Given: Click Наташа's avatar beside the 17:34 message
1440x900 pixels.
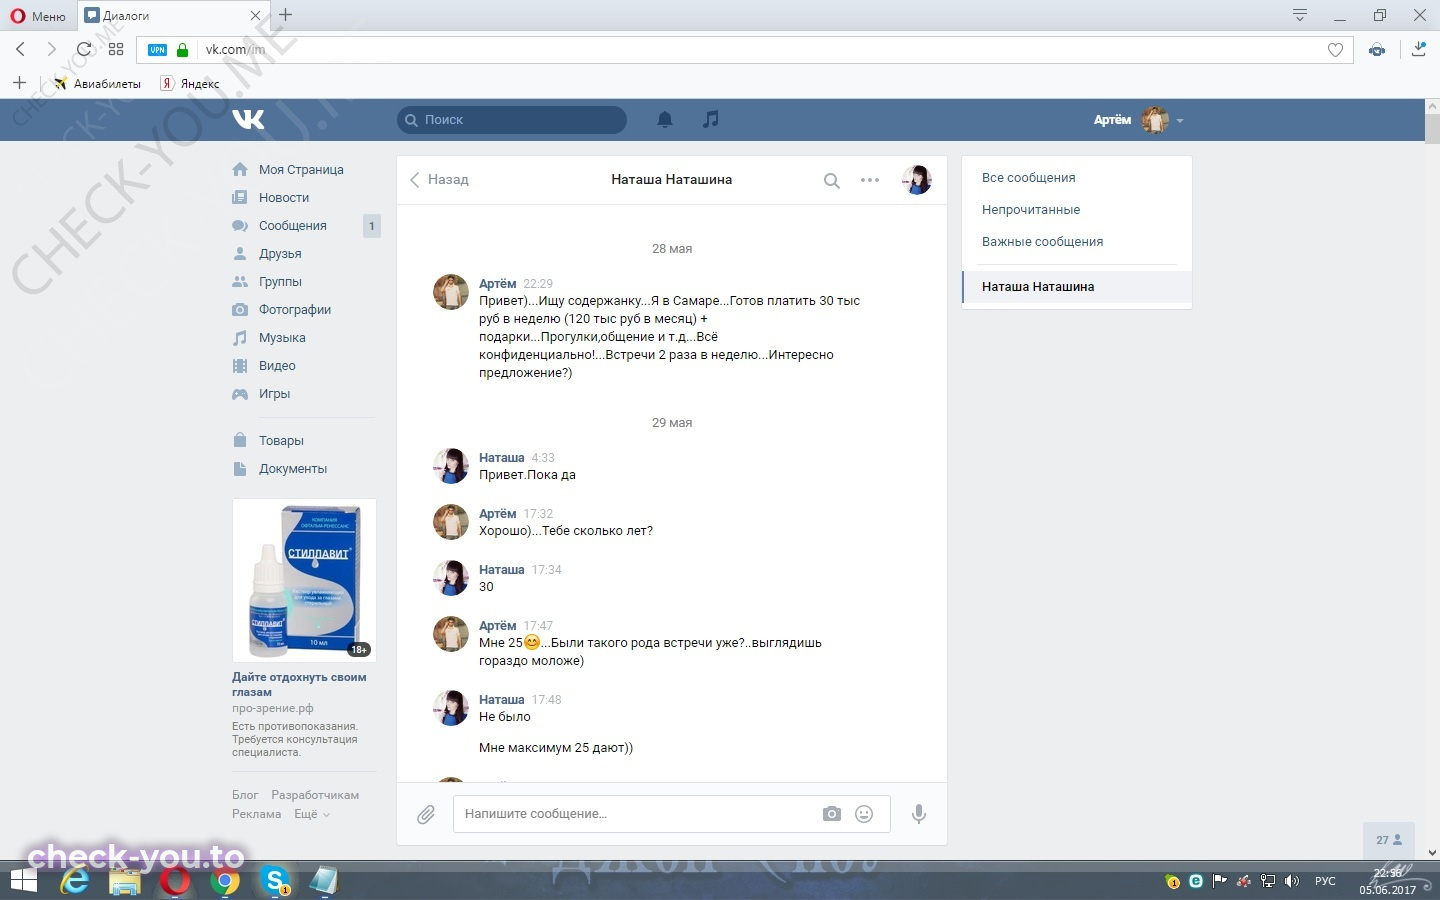Looking at the screenshot, I should click(x=451, y=578).
